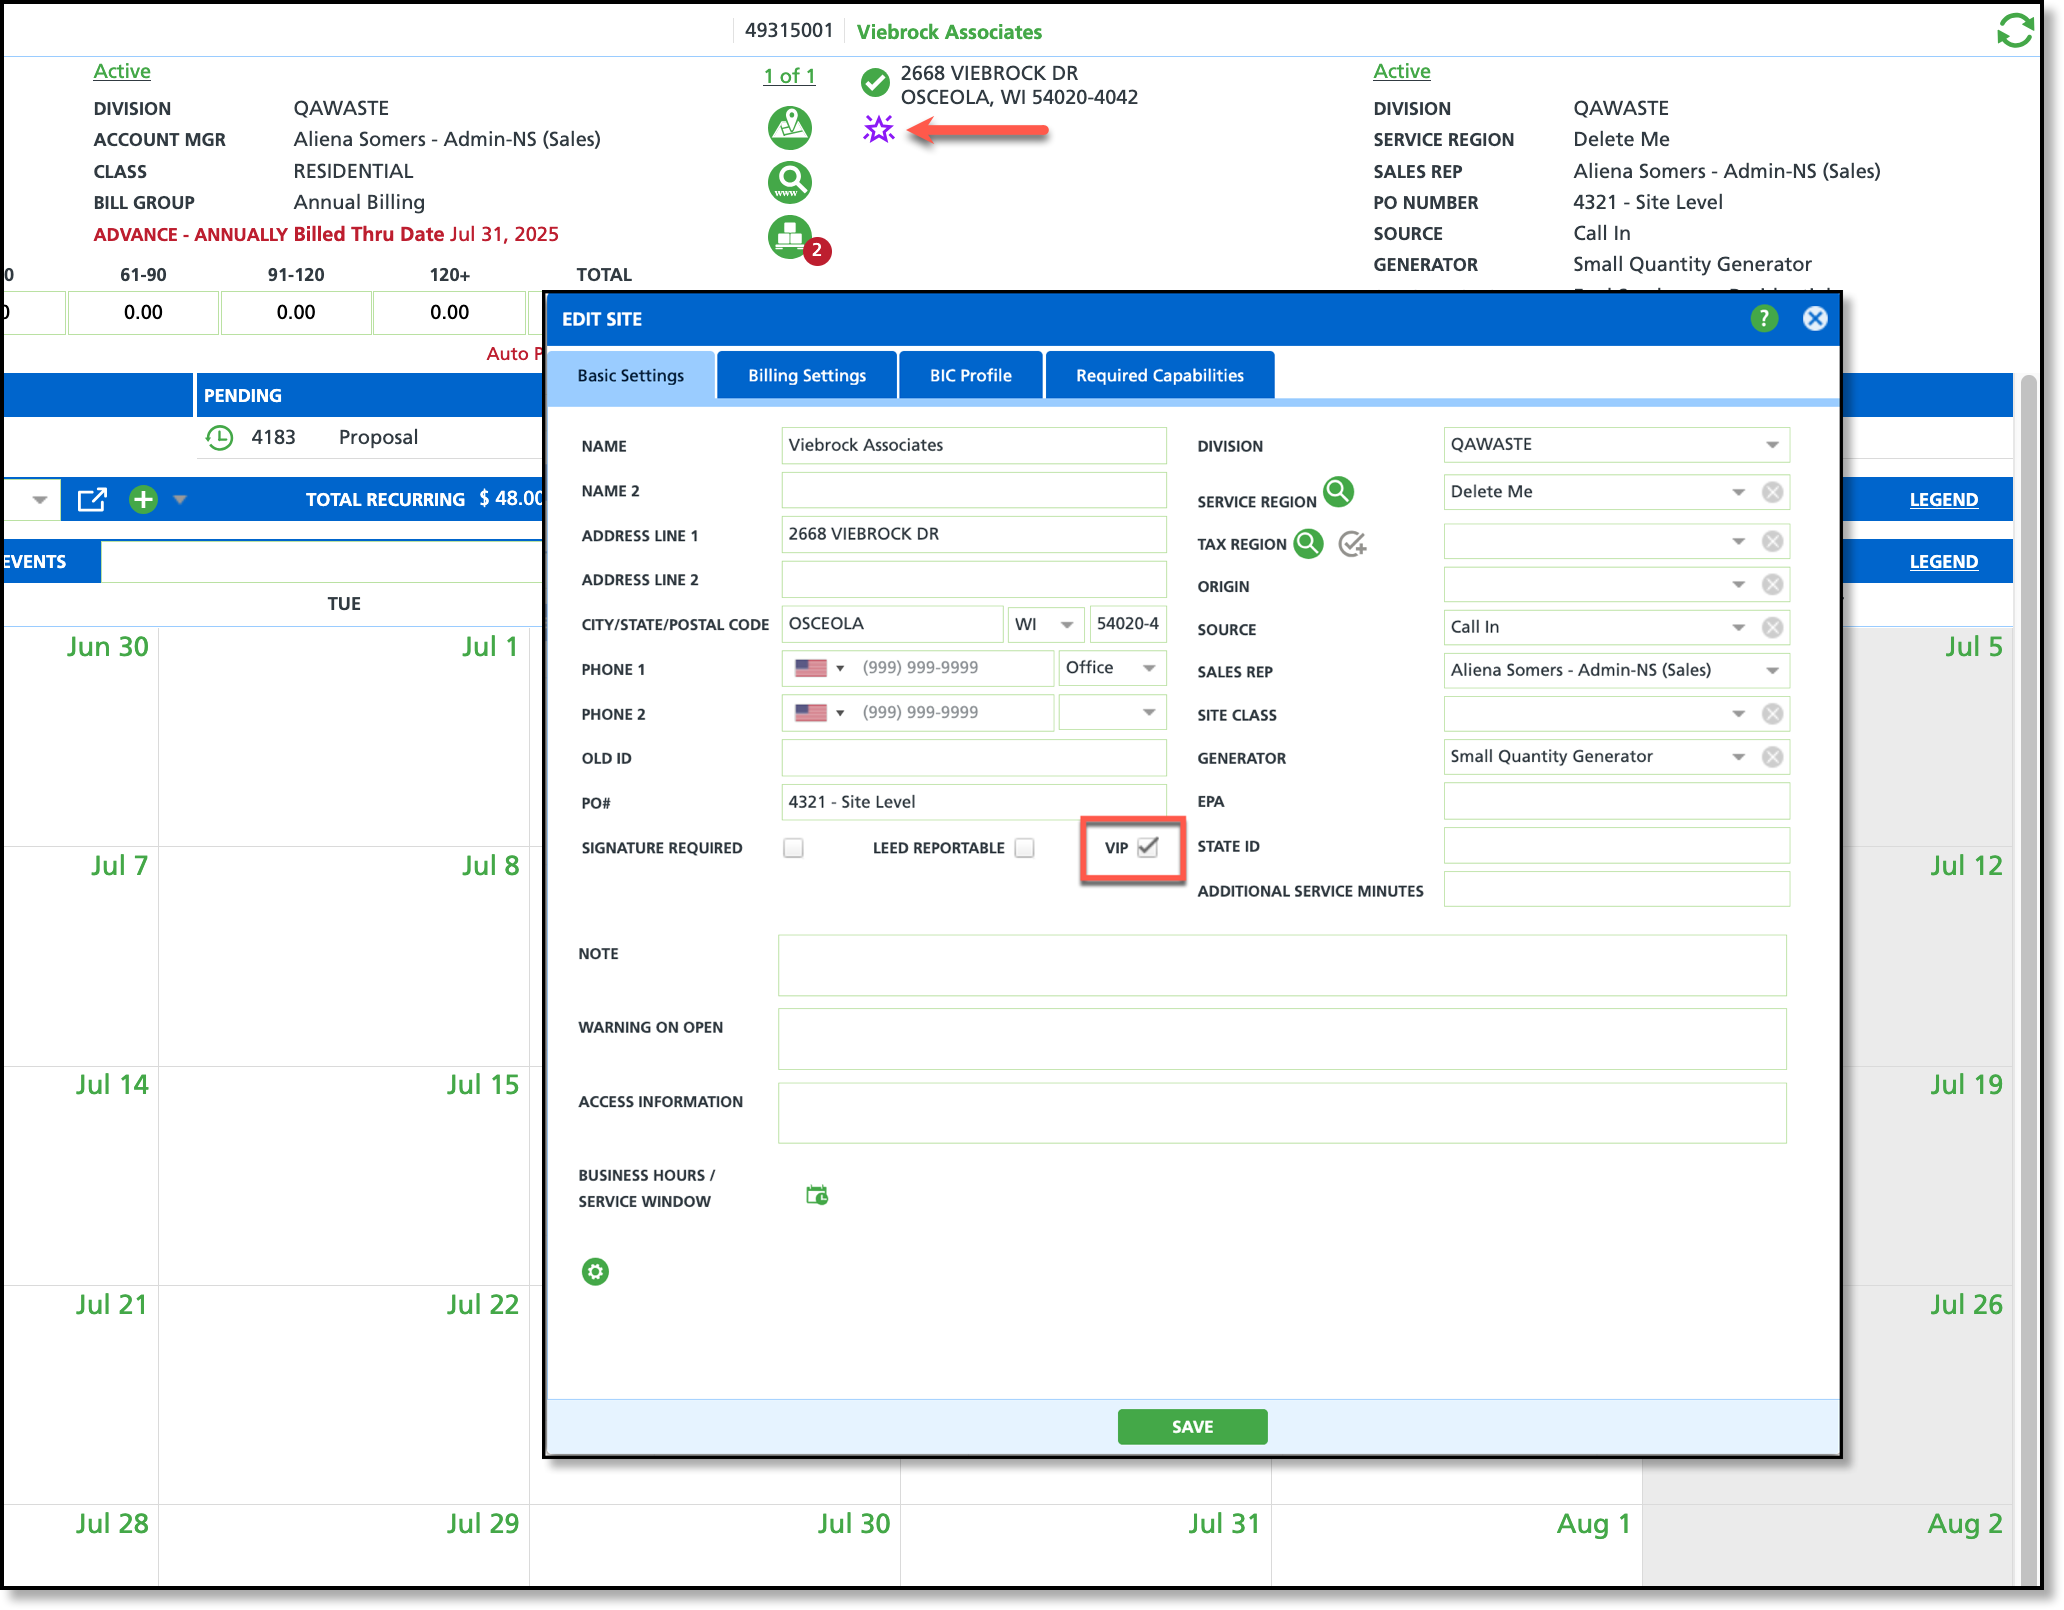The image size is (2064, 1610).
Task: Click green plus add service icon
Action: pos(143,499)
